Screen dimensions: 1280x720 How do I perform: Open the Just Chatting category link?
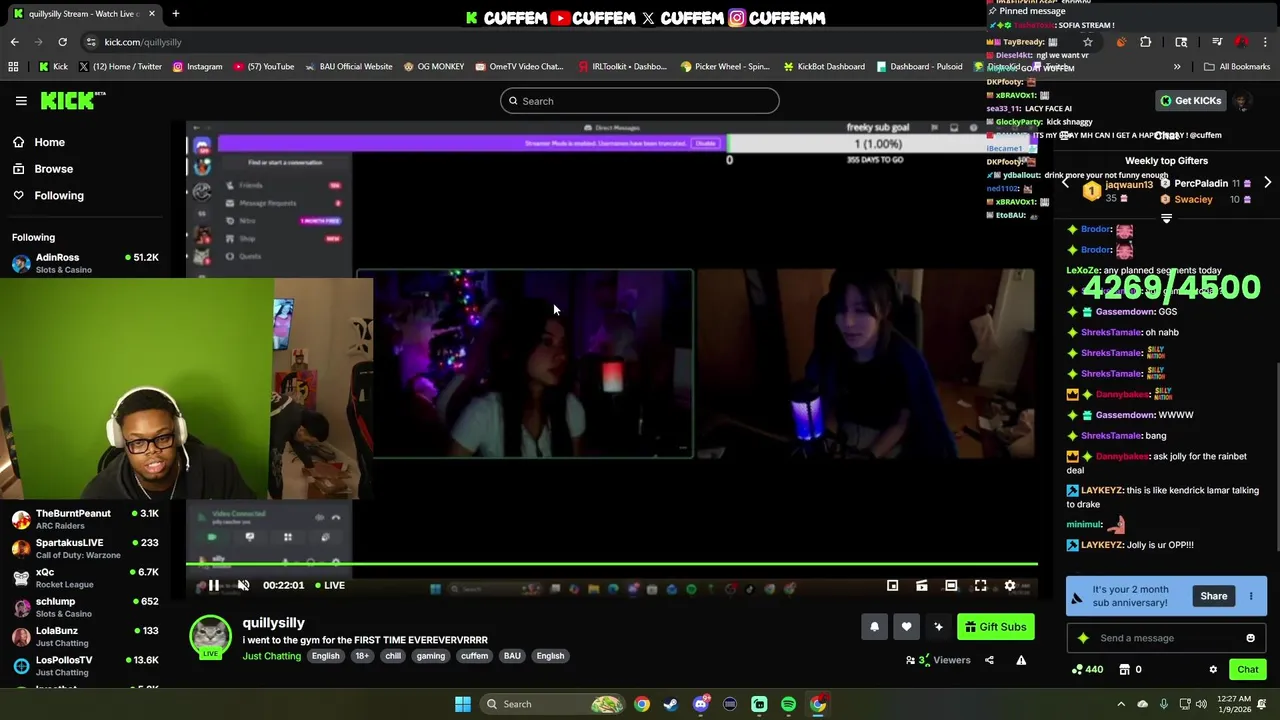click(x=271, y=656)
